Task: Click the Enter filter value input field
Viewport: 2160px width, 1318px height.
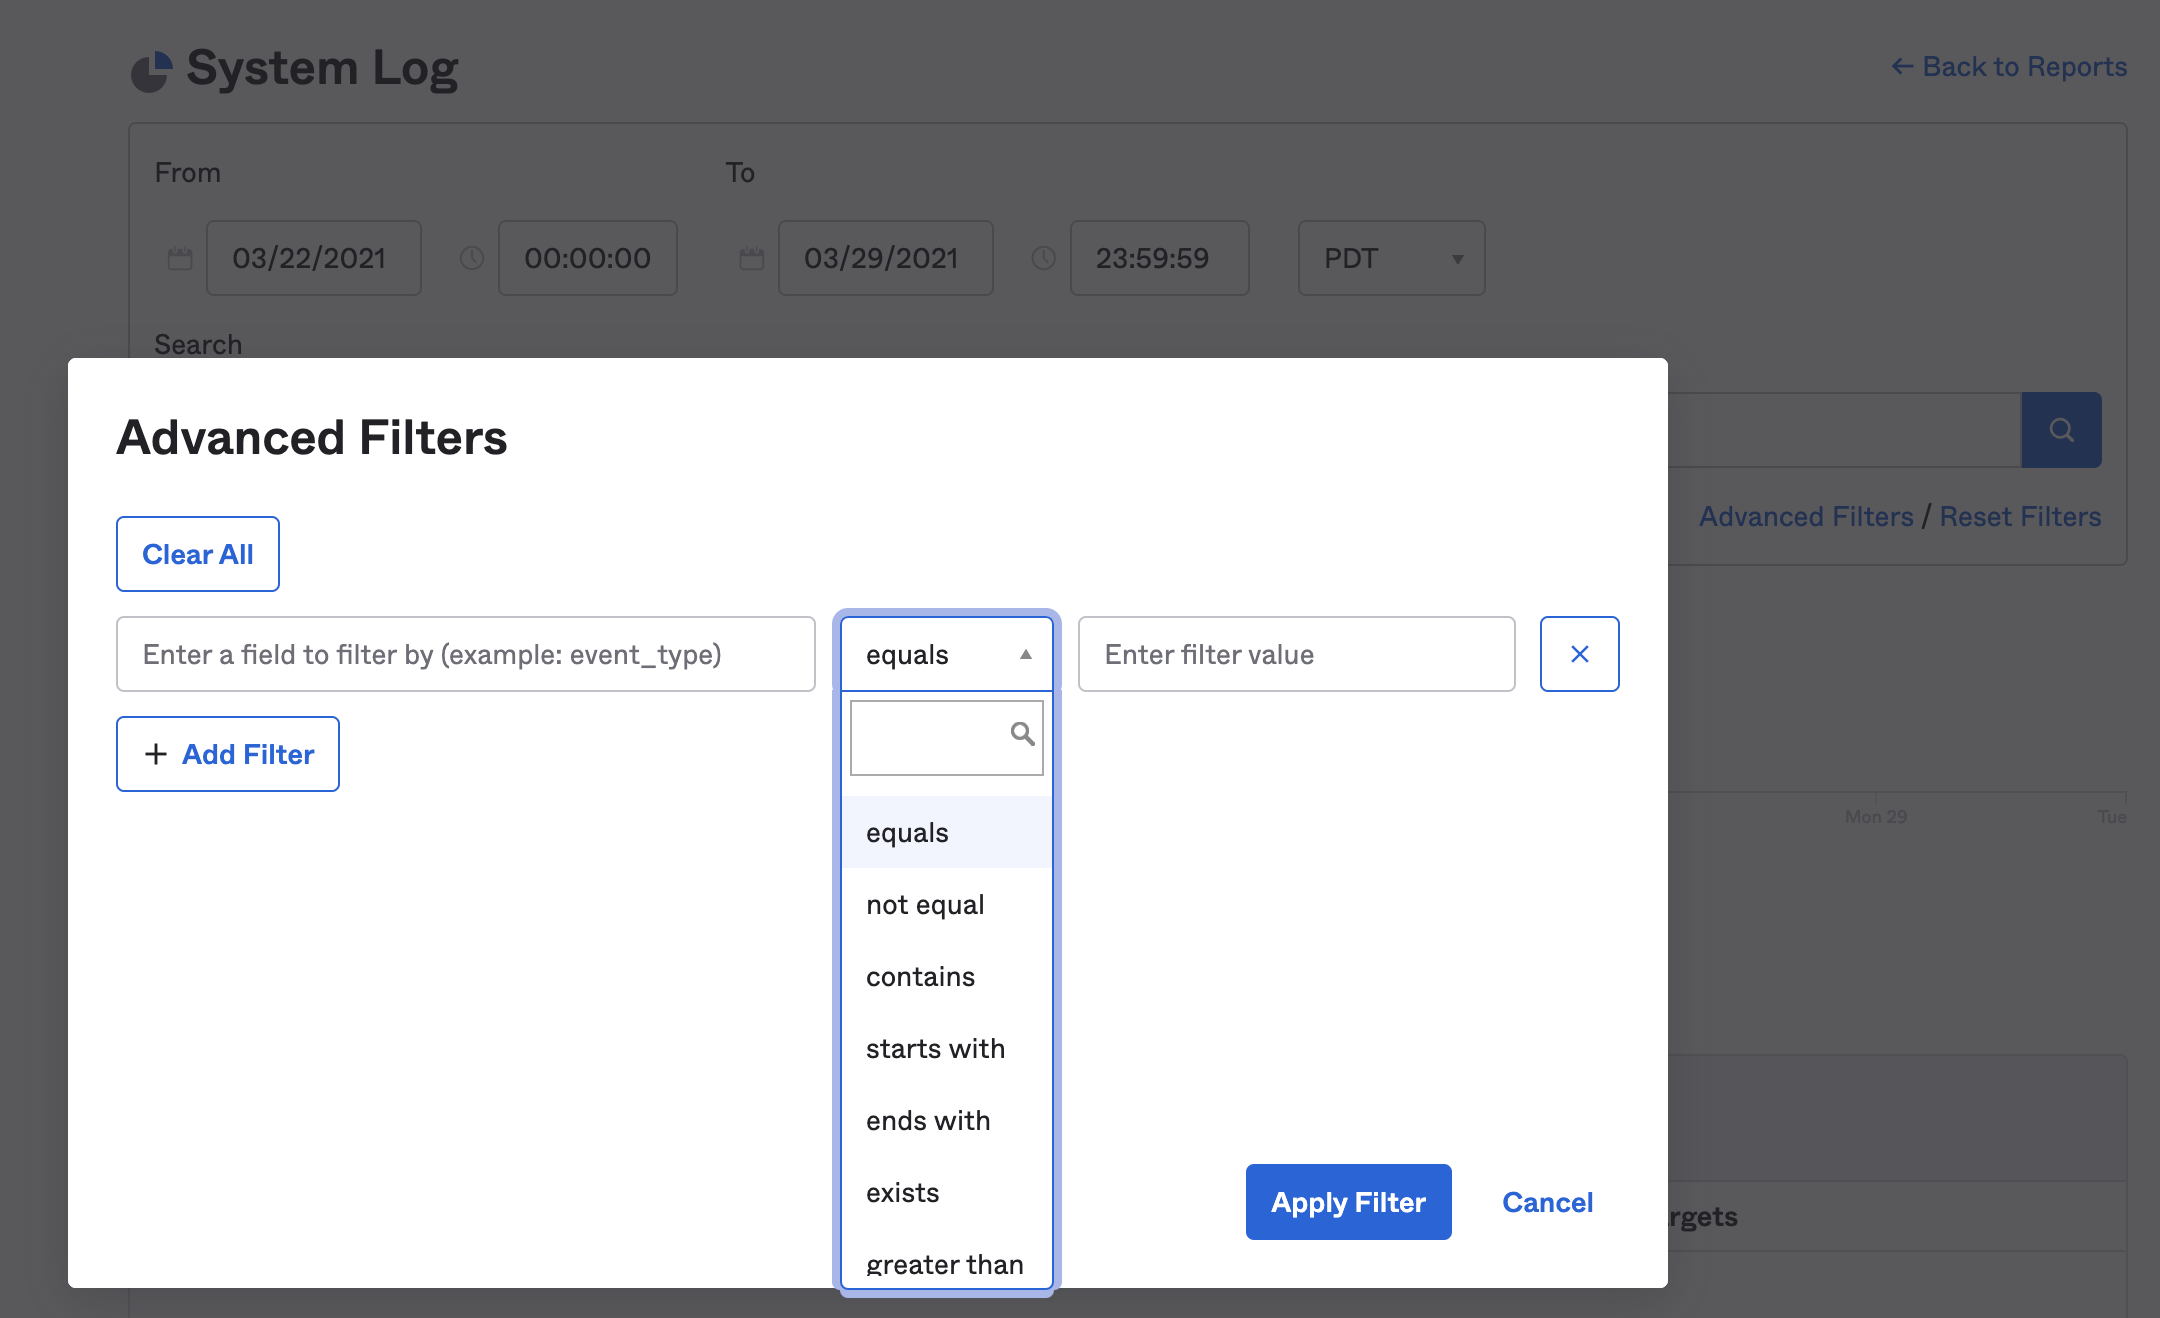Action: point(1296,654)
